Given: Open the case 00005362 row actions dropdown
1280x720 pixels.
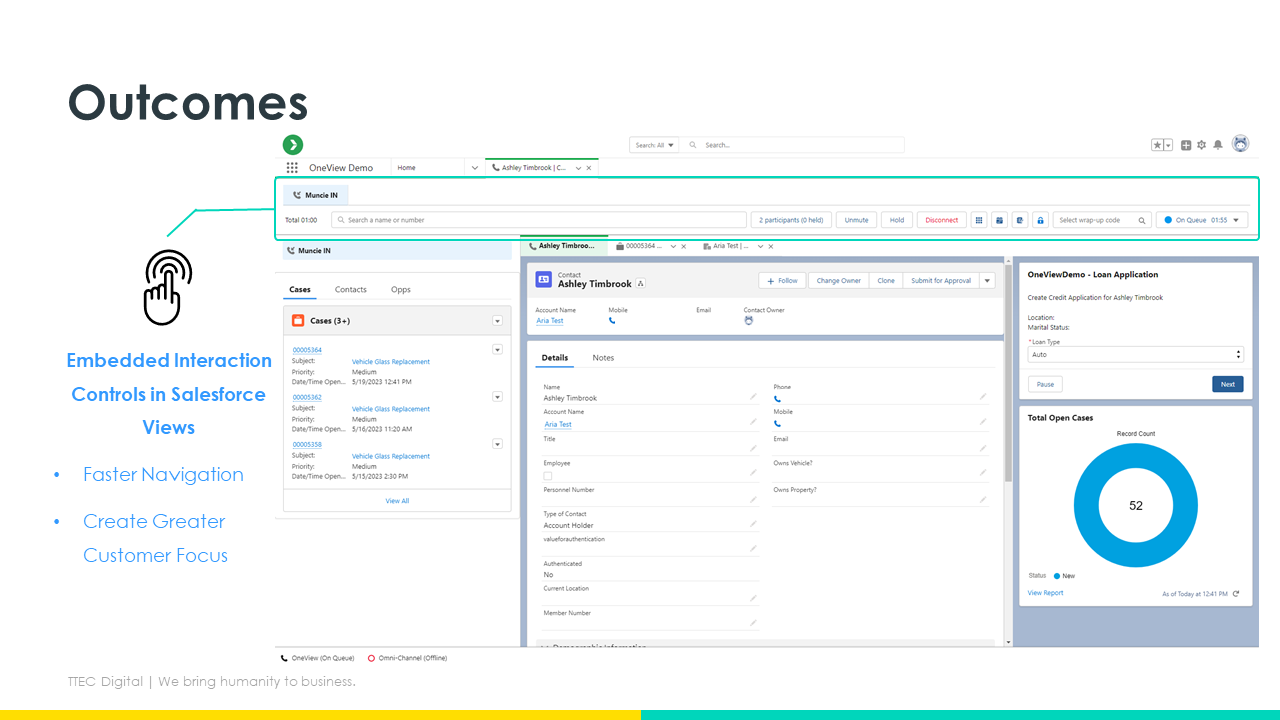Looking at the screenshot, I should coord(497,397).
